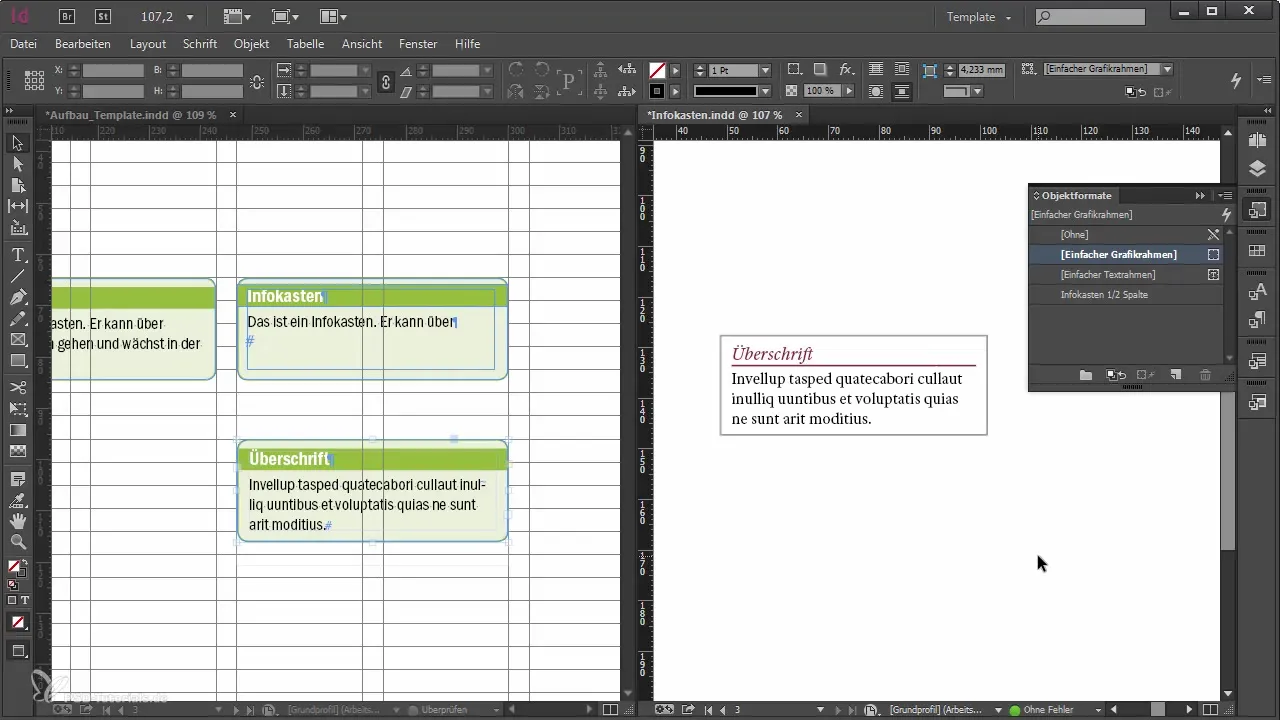Image resolution: width=1280 pixels, height=720 pixels.
Task: Click the stroke color swatch in control bar
Action: pos(657,91)
